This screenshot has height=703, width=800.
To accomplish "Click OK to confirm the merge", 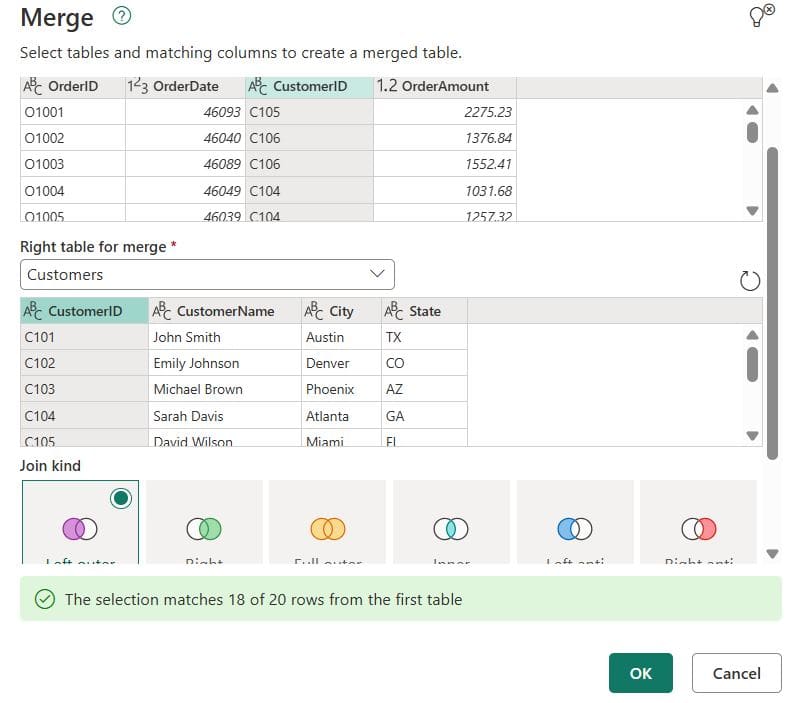I will pos(641,673).
